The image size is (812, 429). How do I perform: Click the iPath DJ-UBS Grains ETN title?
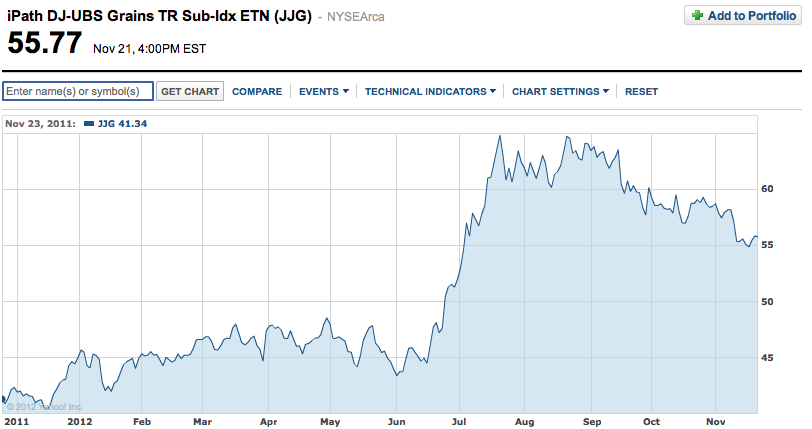160,16
